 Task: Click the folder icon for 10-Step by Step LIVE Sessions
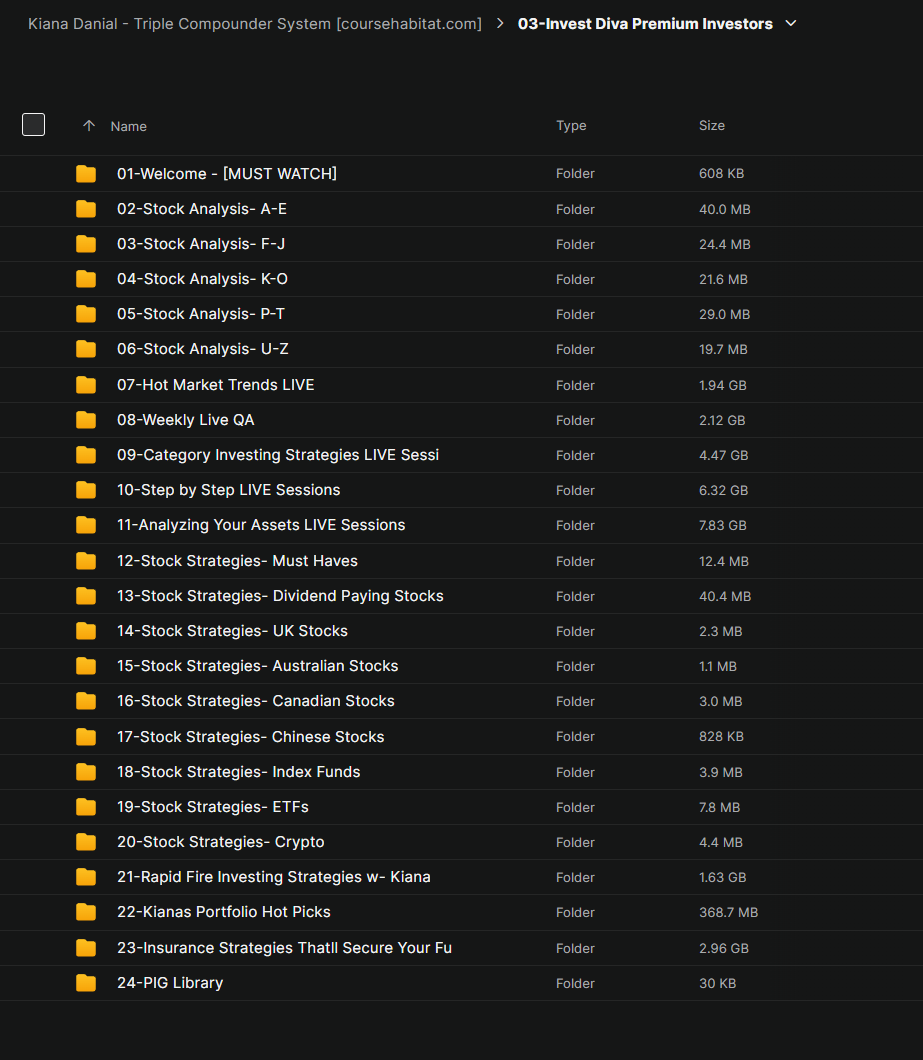click(x=86, y=491)
